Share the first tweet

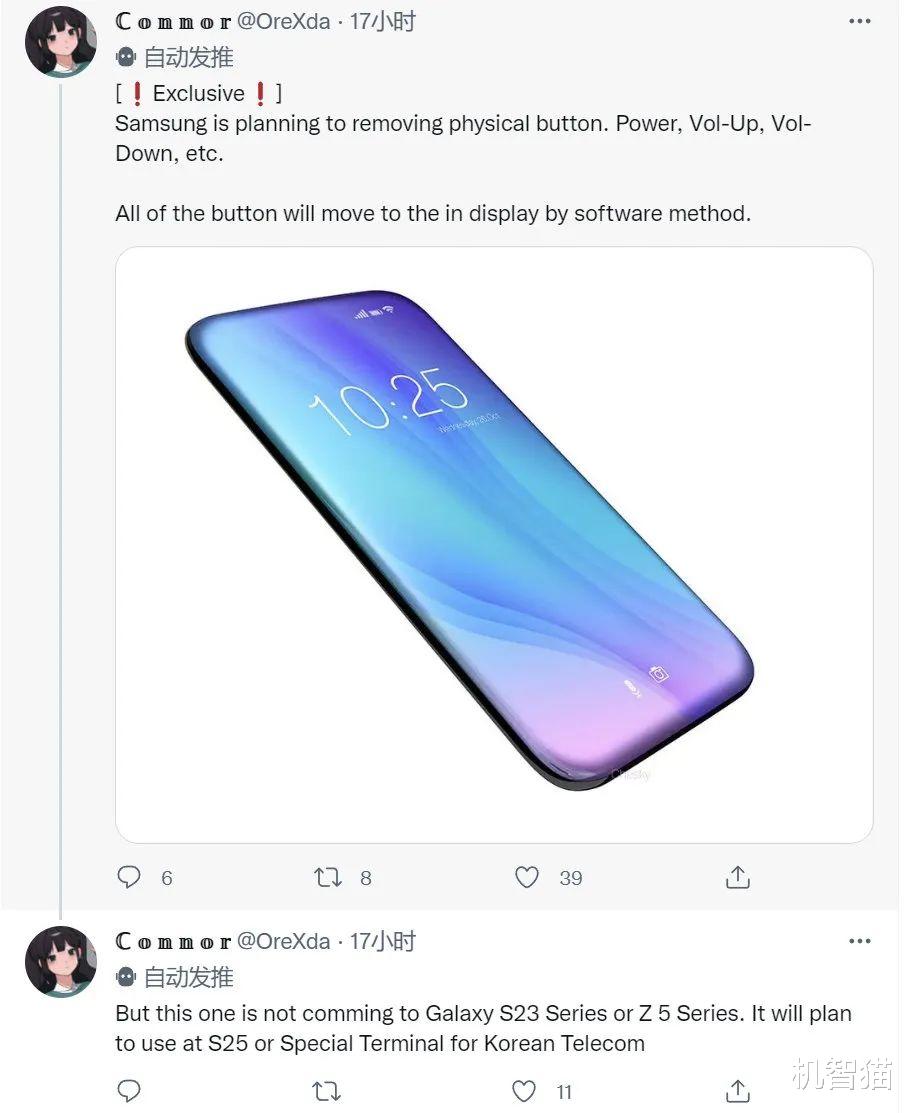[x=737, y=876]
